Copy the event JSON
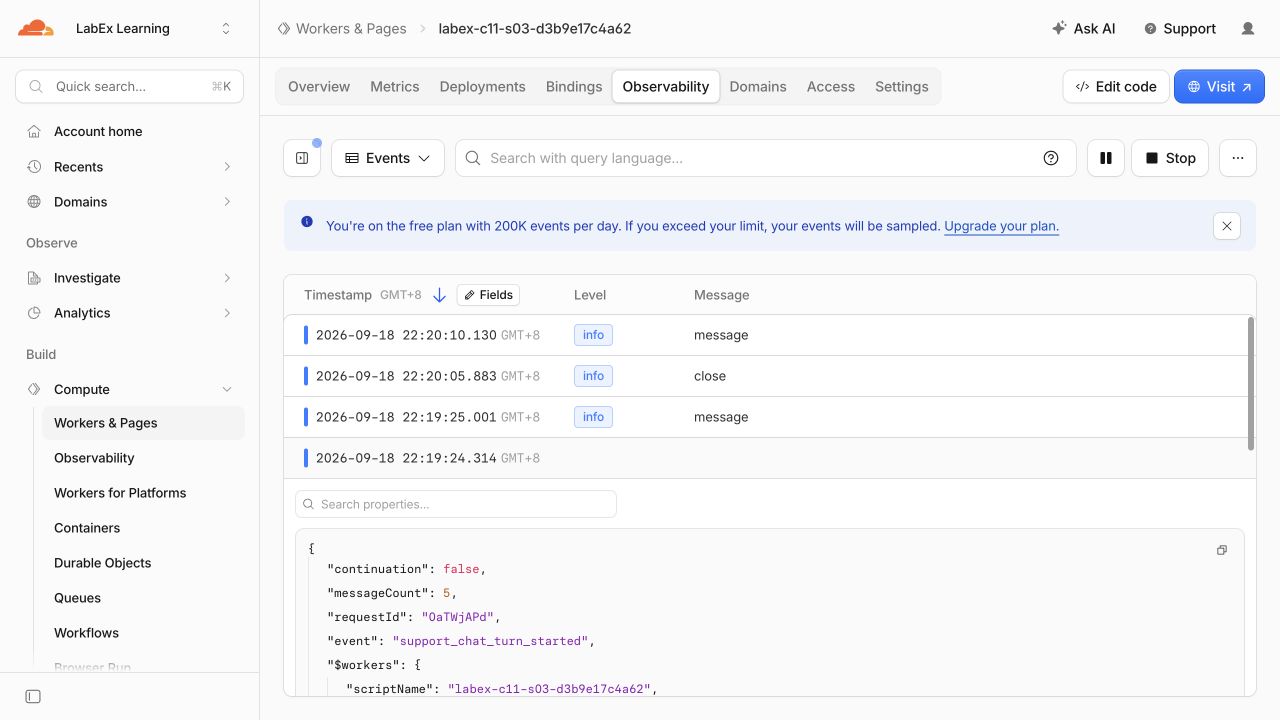This screenshot has height=720, width=1280. coord(1222,550)
